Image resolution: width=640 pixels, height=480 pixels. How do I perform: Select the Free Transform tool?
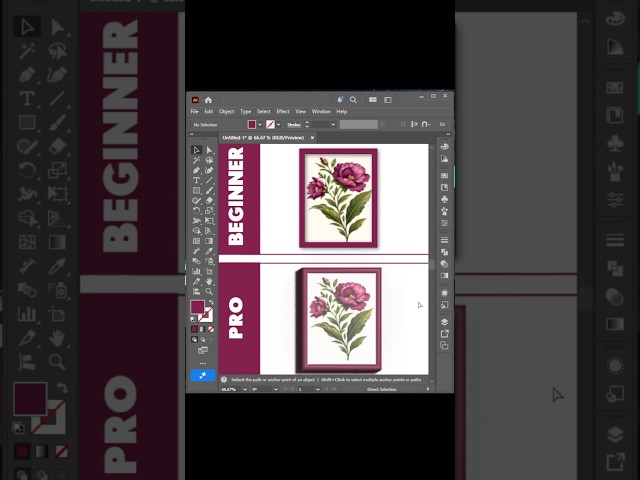[209, 221]
